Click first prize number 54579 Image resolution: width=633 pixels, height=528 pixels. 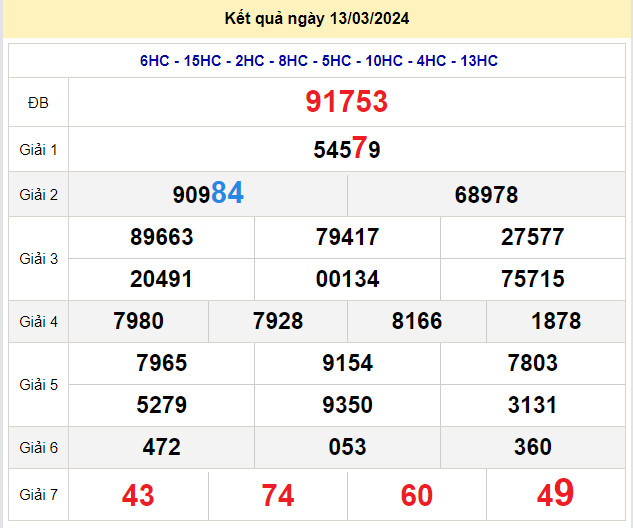[x=347, y=148]
